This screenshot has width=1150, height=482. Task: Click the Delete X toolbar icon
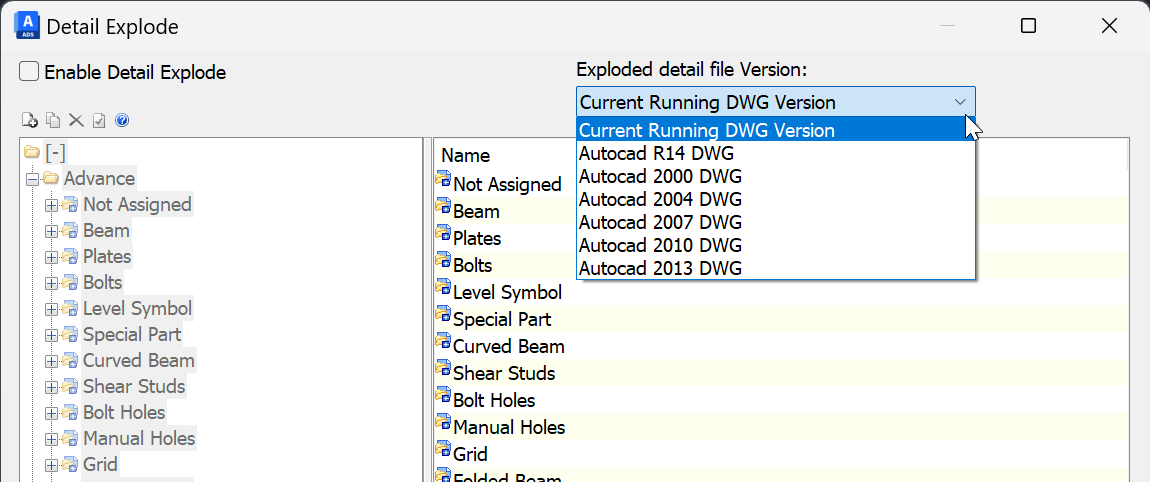(x=76, y=121)
